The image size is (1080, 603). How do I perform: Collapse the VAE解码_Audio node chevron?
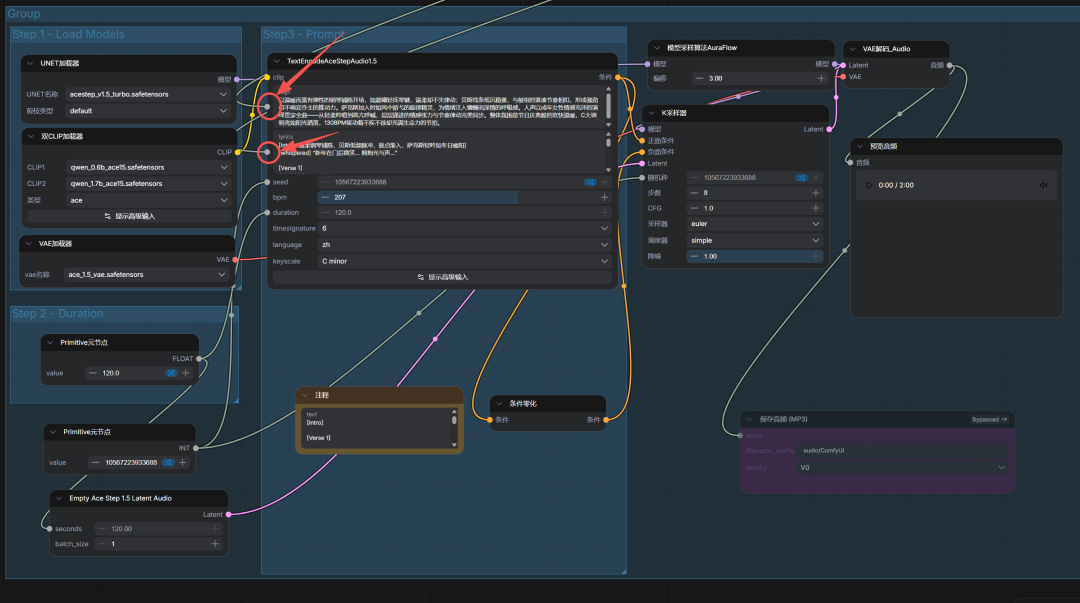[x=853, y=48]
